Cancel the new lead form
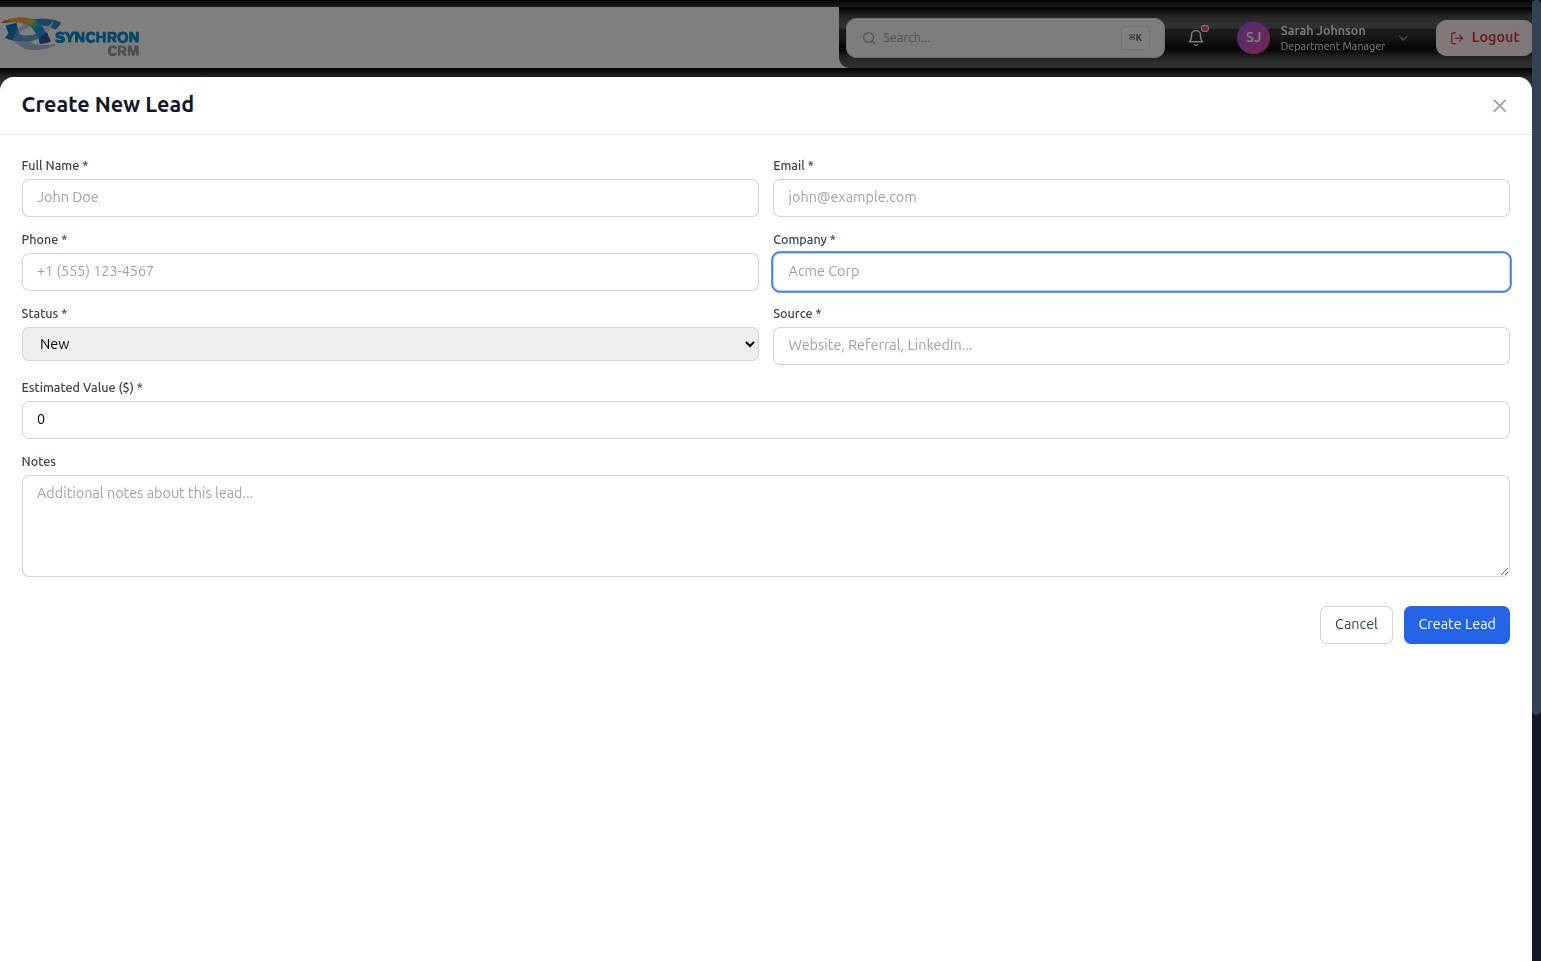This screenshot has width=1541, height=961. coord(1356,625)
